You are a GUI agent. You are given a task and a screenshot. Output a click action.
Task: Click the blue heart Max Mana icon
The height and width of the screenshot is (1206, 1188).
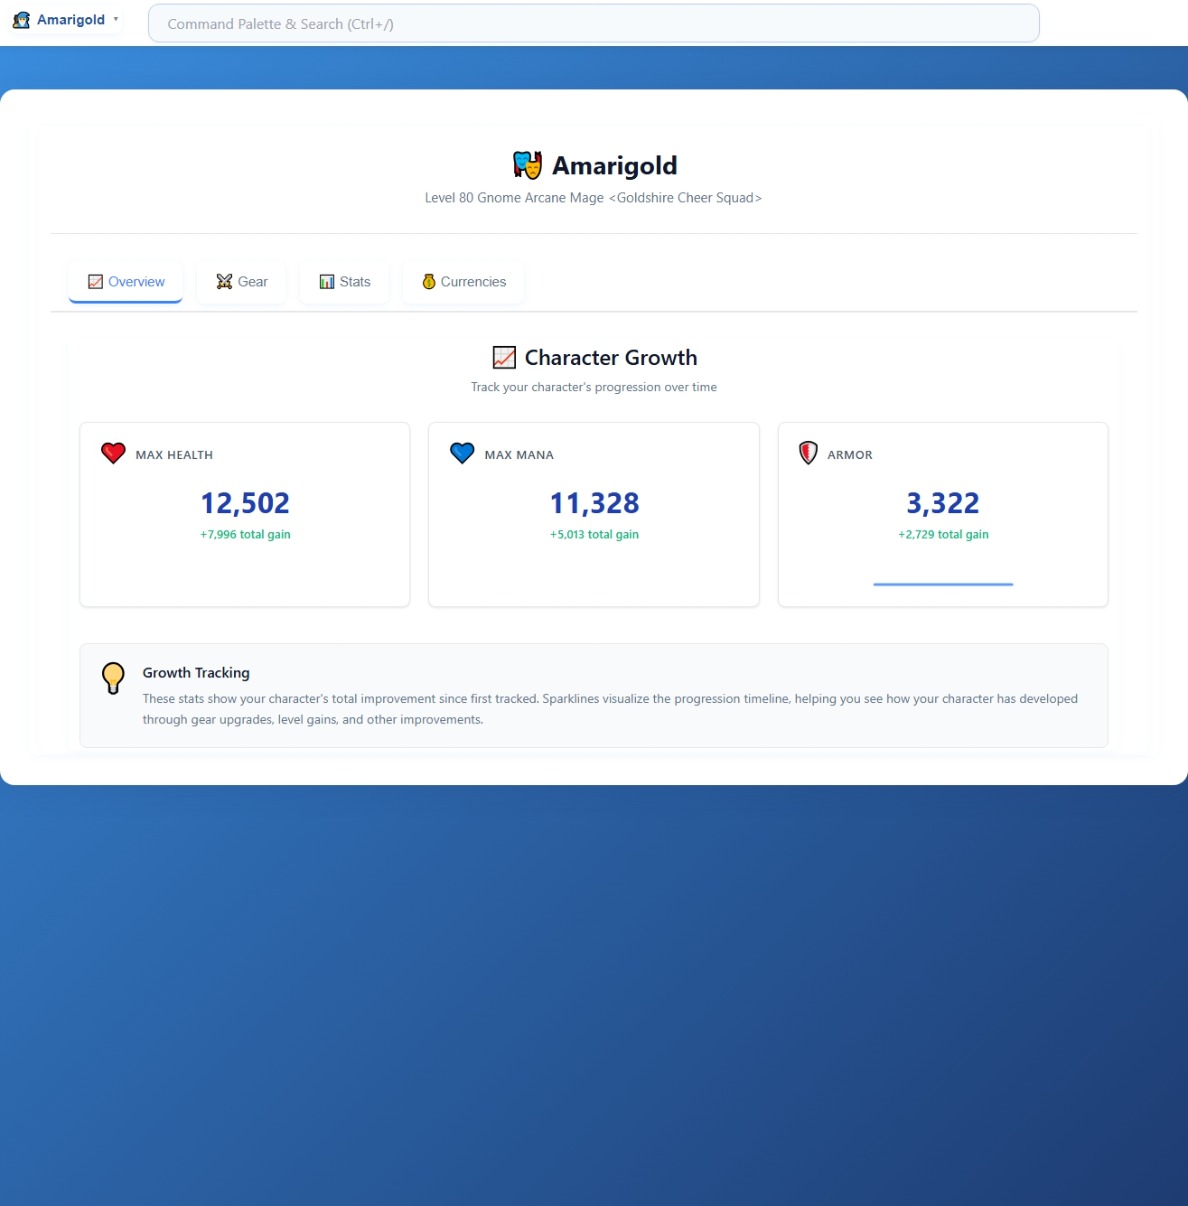tap(462, 453)
